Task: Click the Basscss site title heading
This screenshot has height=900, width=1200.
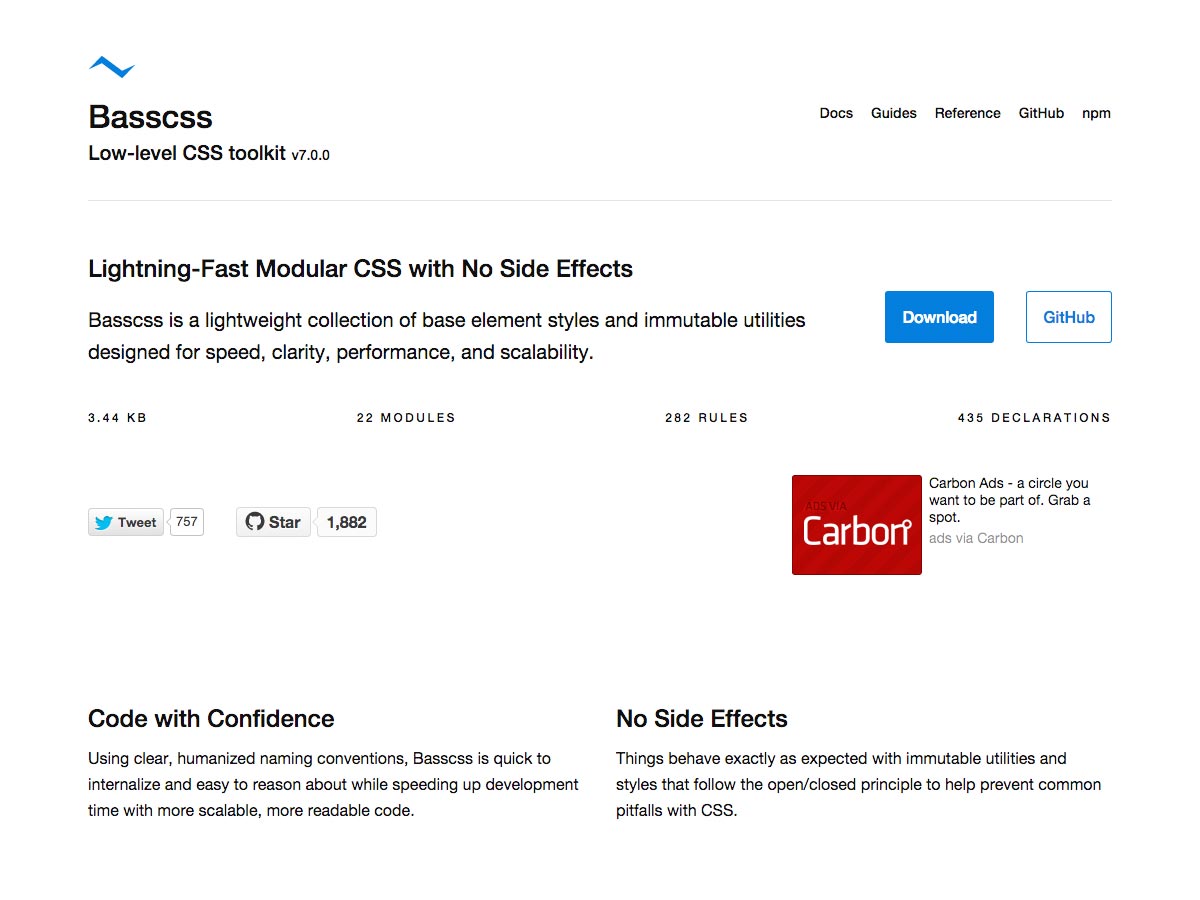Action: point(150,117)
